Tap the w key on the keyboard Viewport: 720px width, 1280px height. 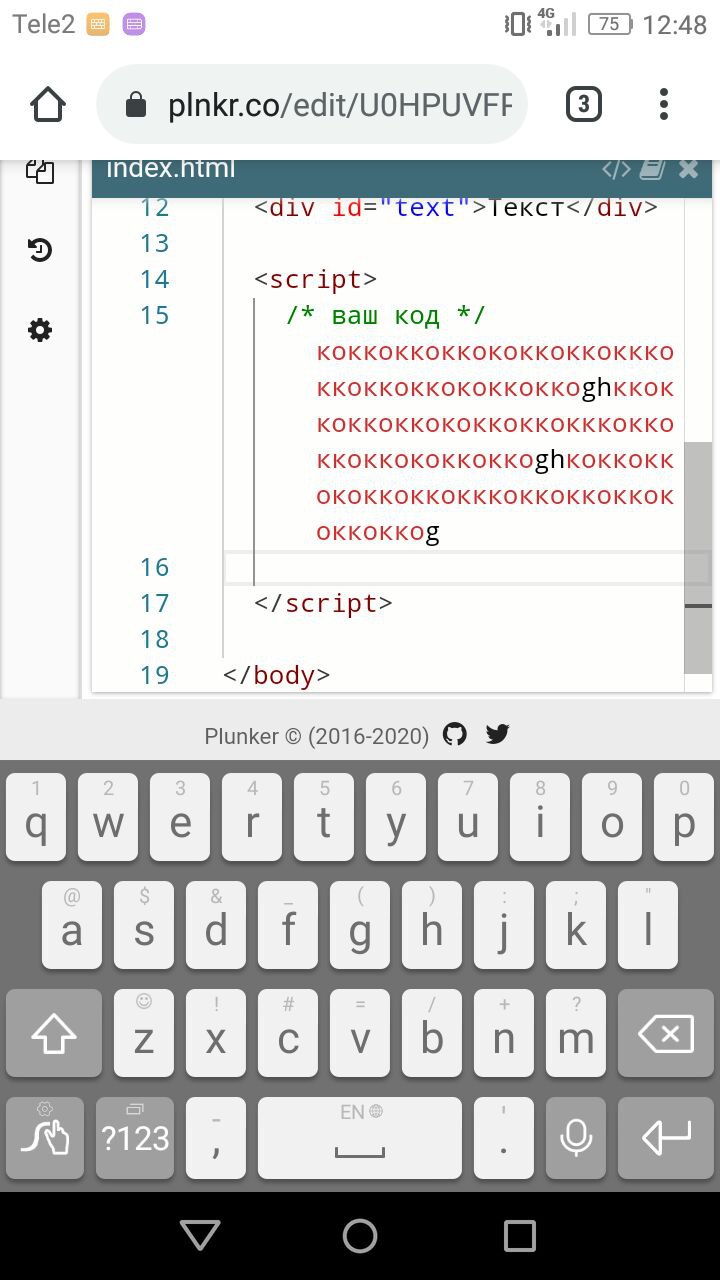[108, 817]
